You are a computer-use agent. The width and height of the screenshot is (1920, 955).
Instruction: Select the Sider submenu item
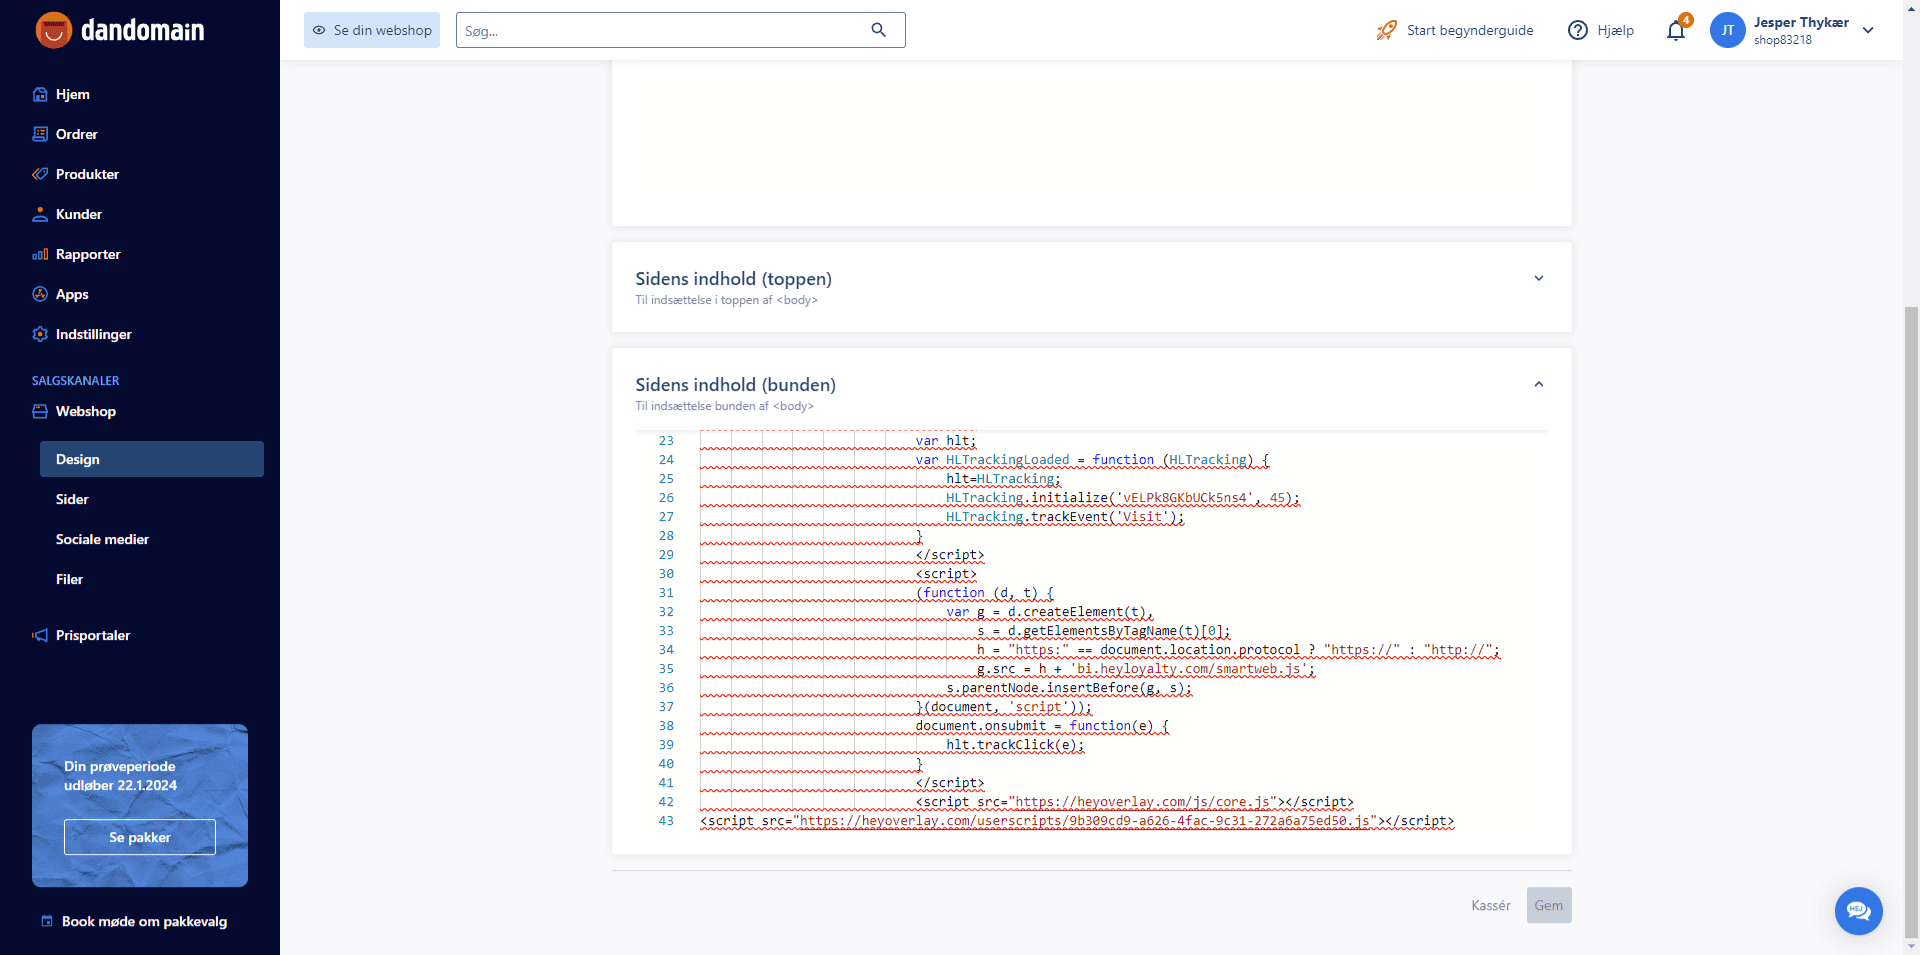pyautogui.click(x=72, y=499)
